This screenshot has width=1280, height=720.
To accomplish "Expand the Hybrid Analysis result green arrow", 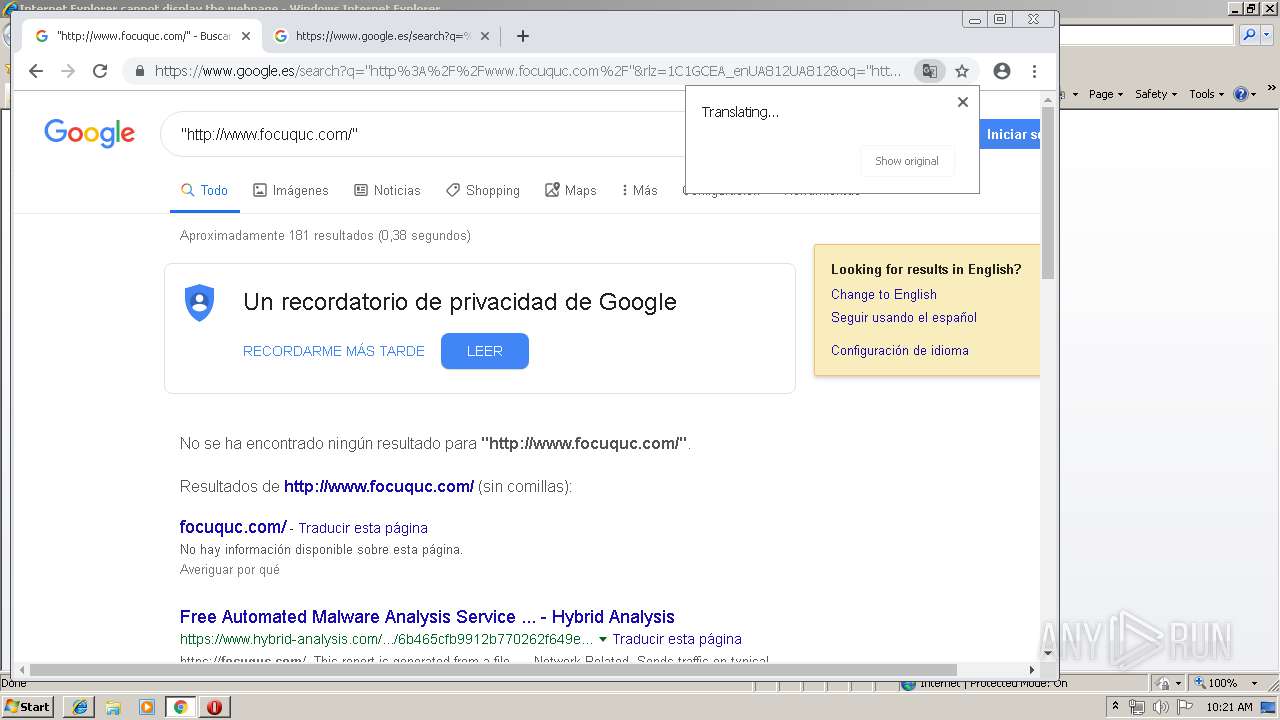I will pos(603,639).
